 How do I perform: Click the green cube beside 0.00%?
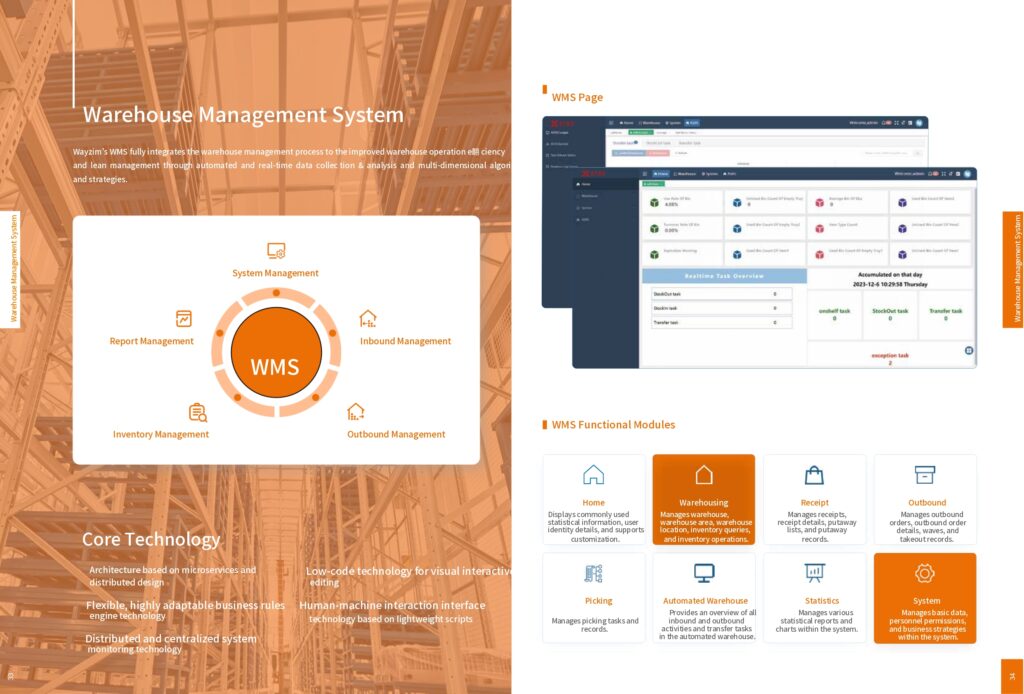tap(654, 229)
